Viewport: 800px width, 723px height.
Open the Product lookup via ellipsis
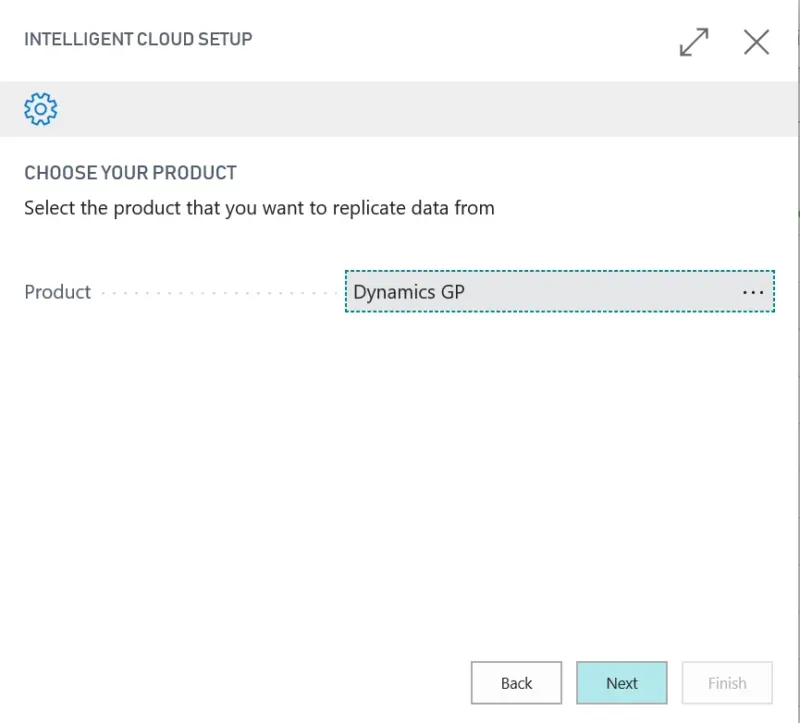pos(753,292)
